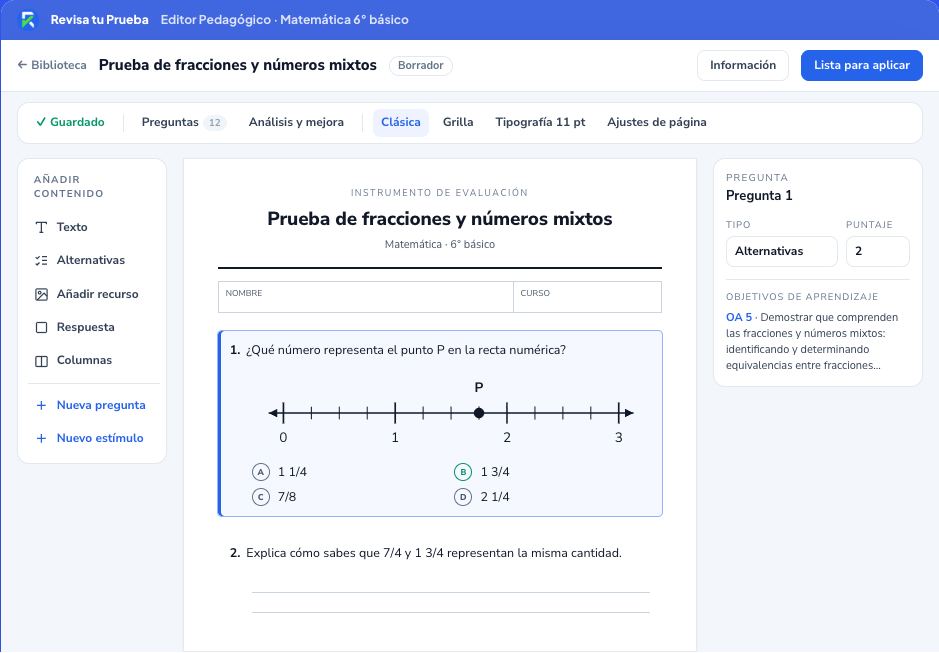Open Ajustes de página
Screen dimensions: 939x653
[656, 122]
